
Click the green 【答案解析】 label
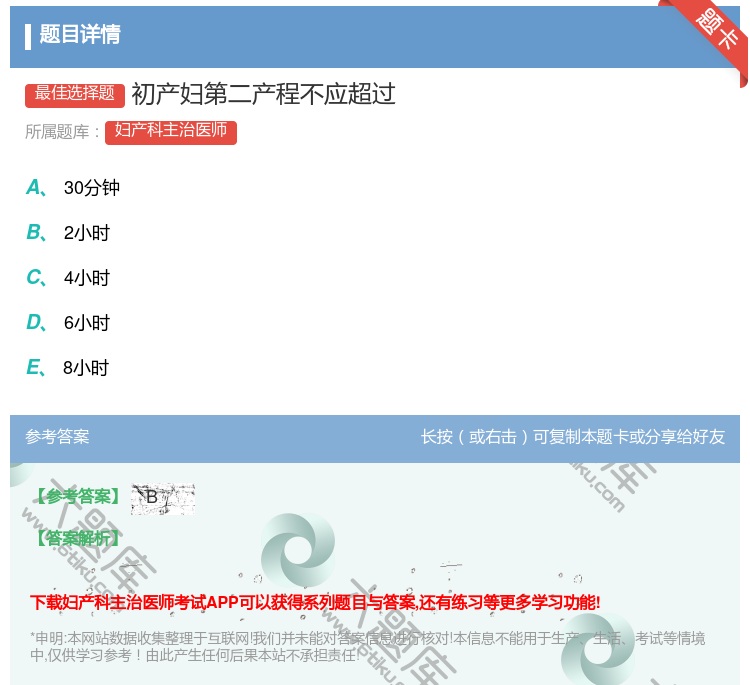coord(79,539)
